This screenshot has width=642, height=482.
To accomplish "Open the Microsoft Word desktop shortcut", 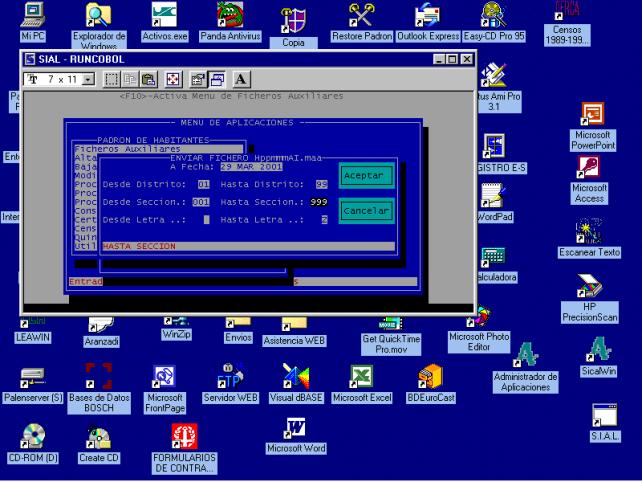I will [x=296, y=436].
